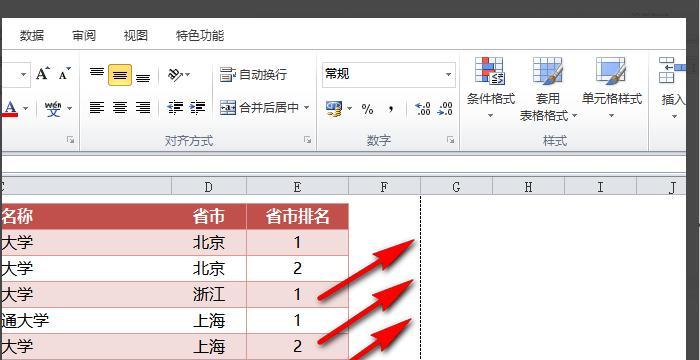Select column H header
The width and height of the screenshot is (700, 360).
528,187
